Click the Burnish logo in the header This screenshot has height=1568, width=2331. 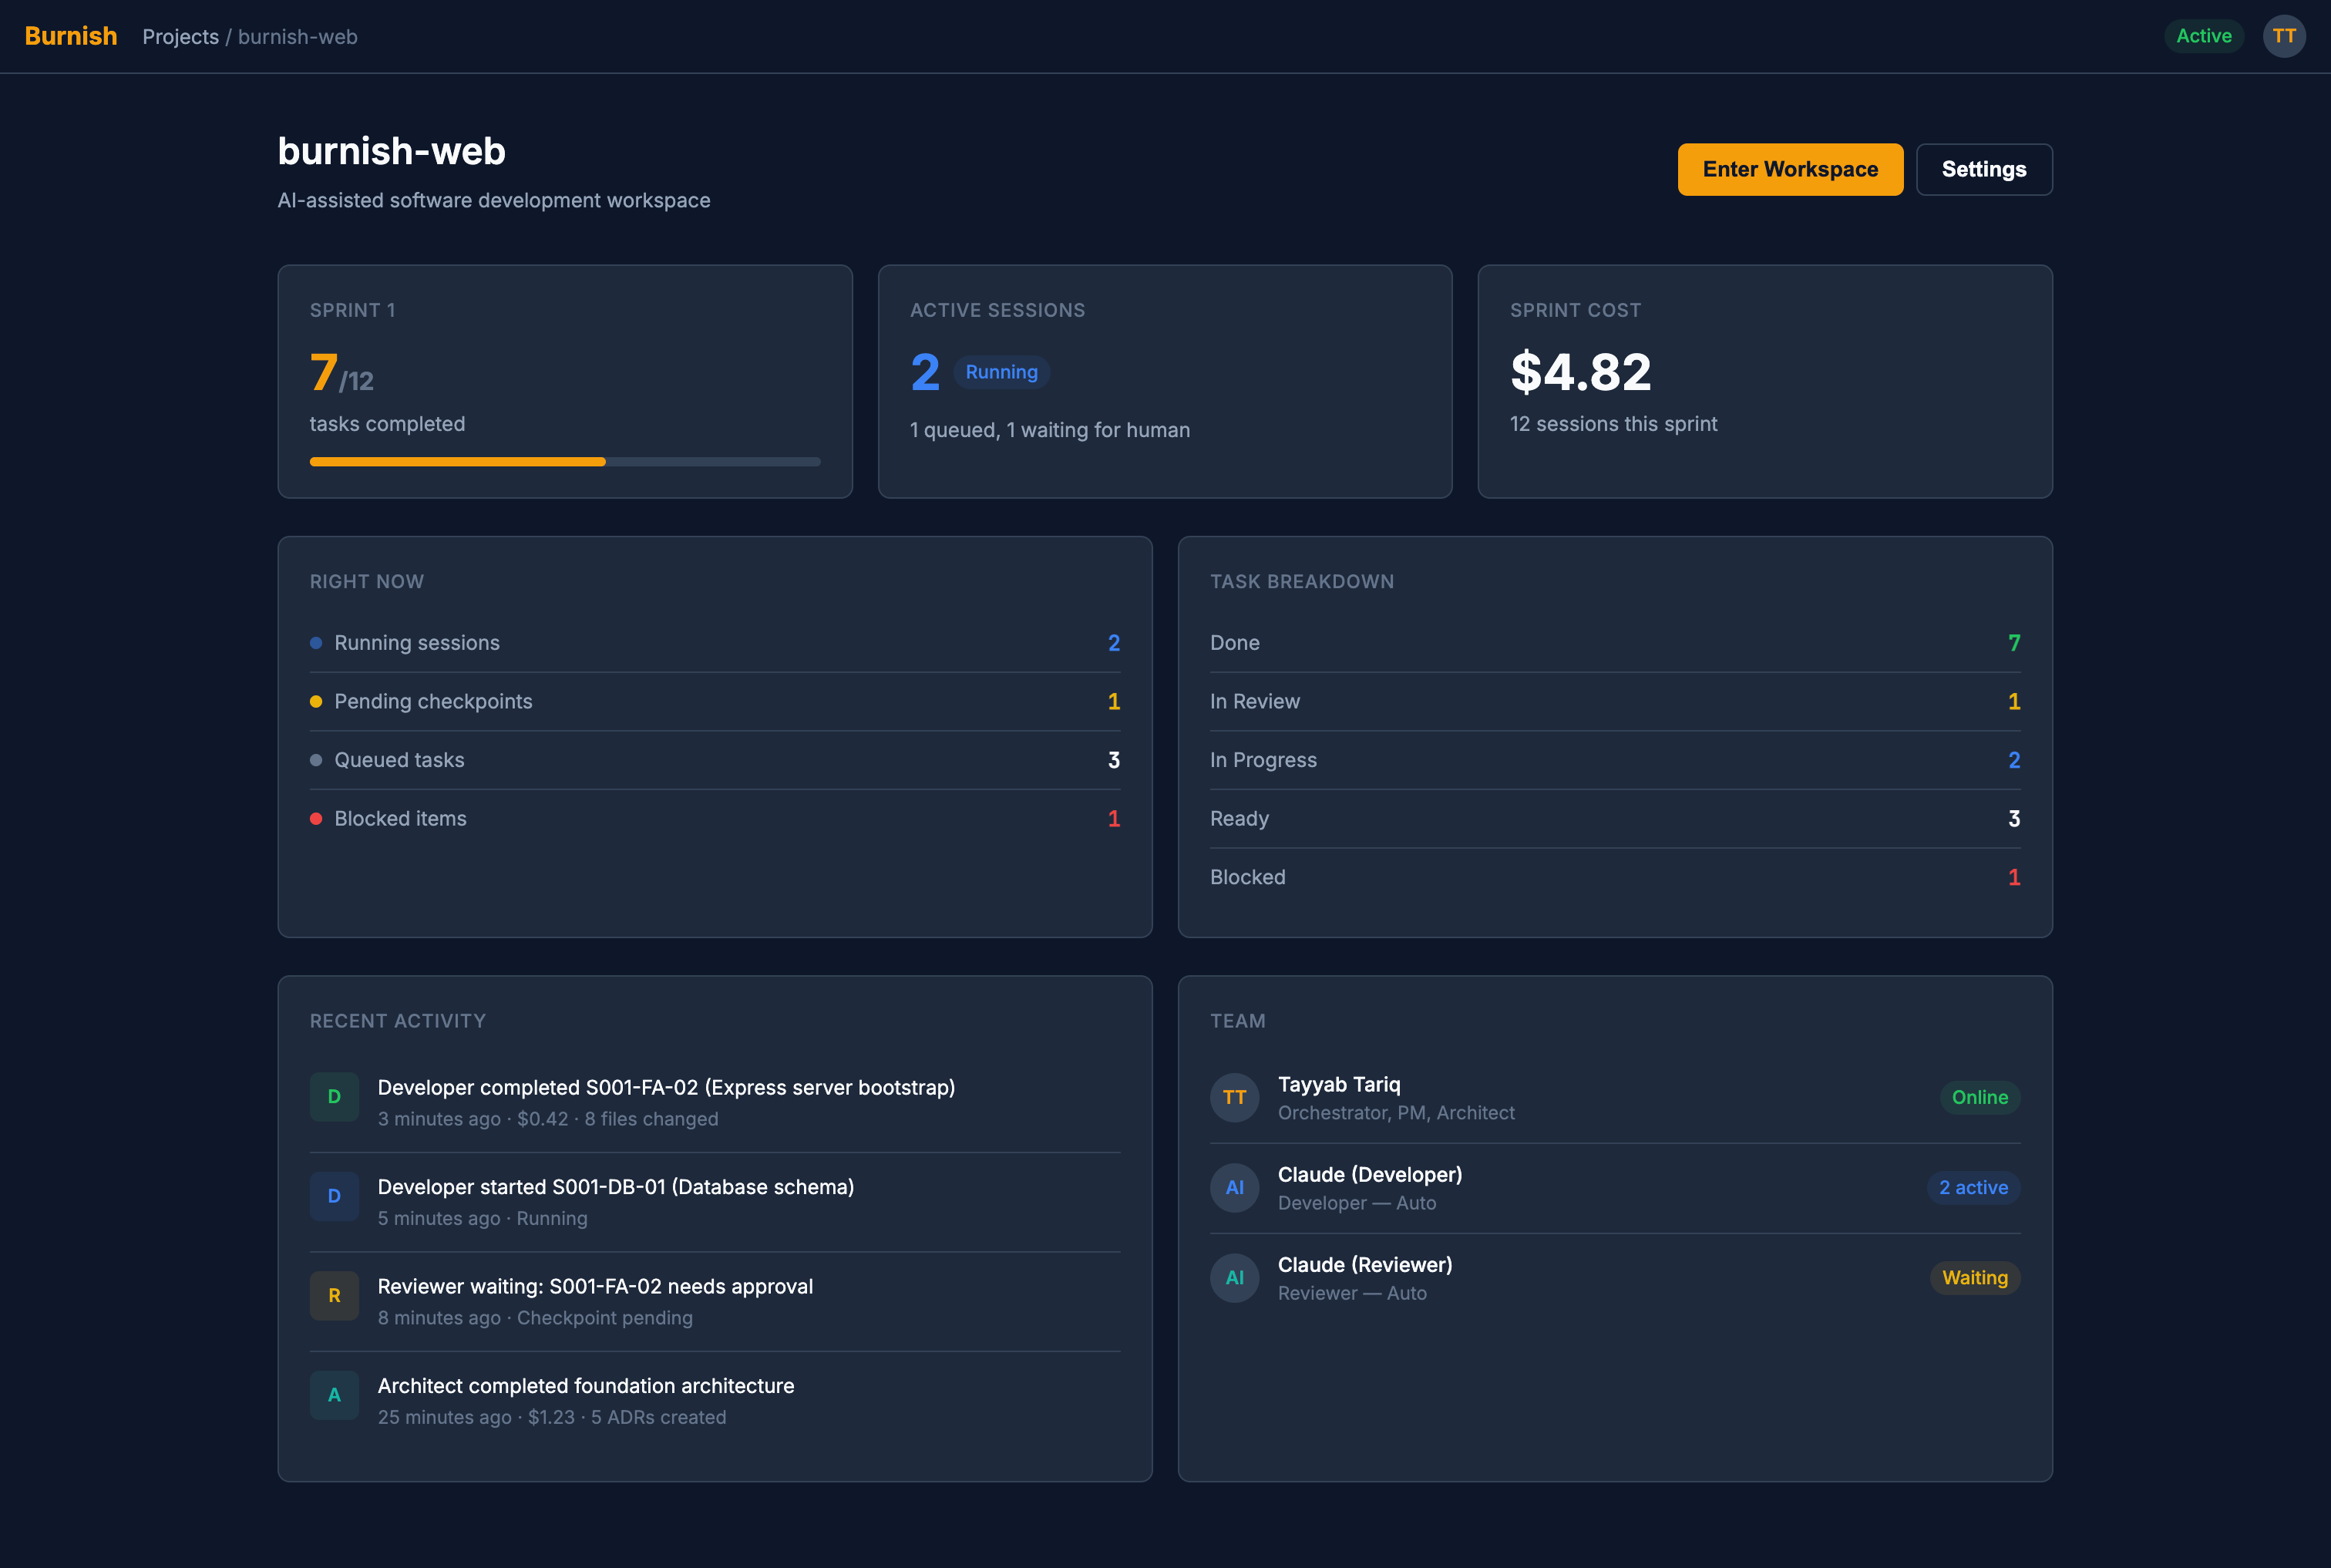click(x=70, y=36)
